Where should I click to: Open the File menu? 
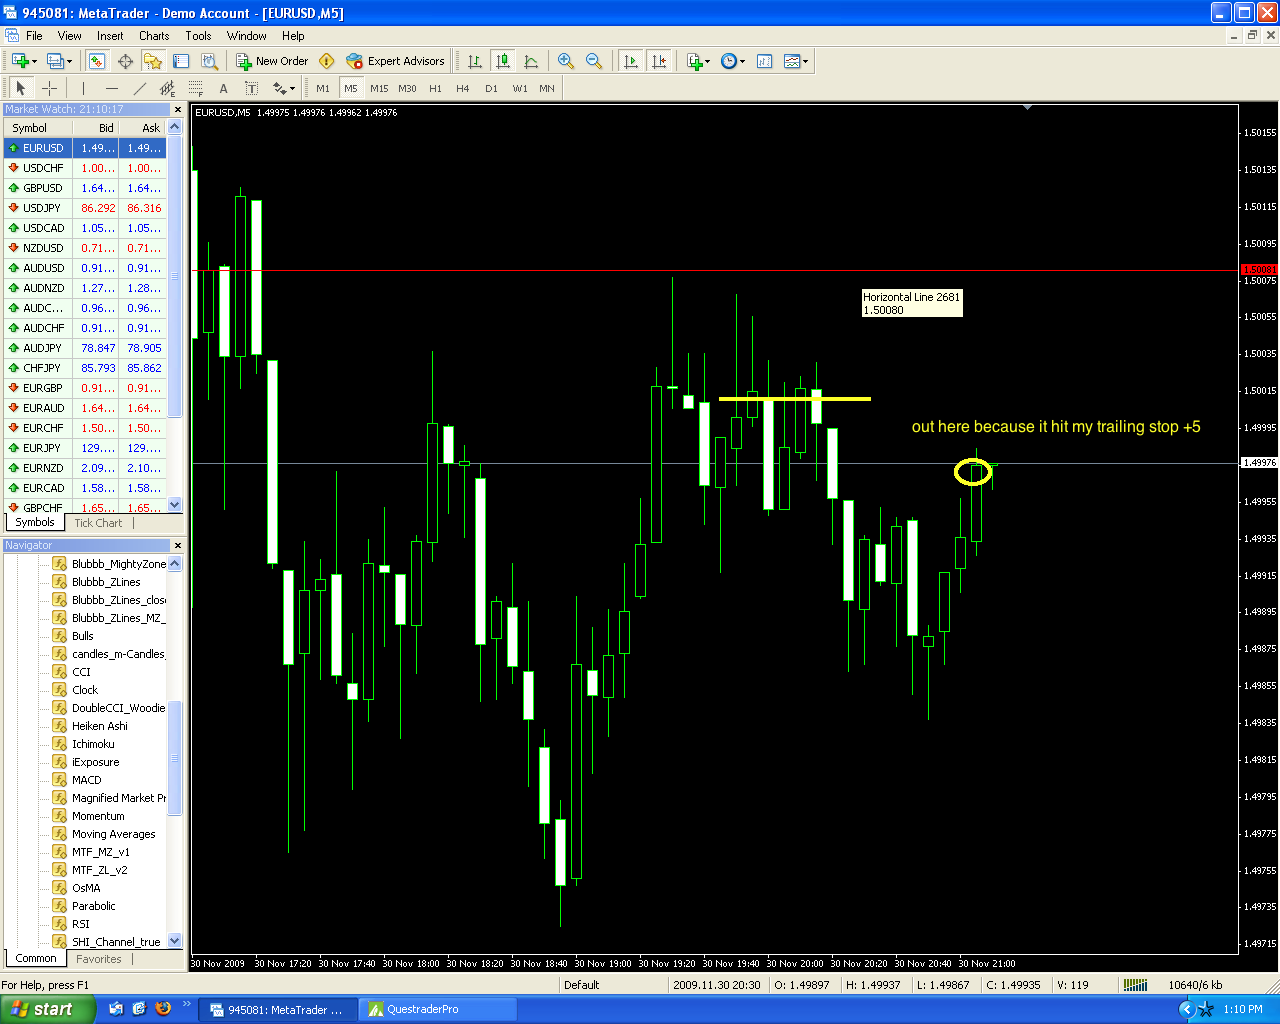(34, 36)
